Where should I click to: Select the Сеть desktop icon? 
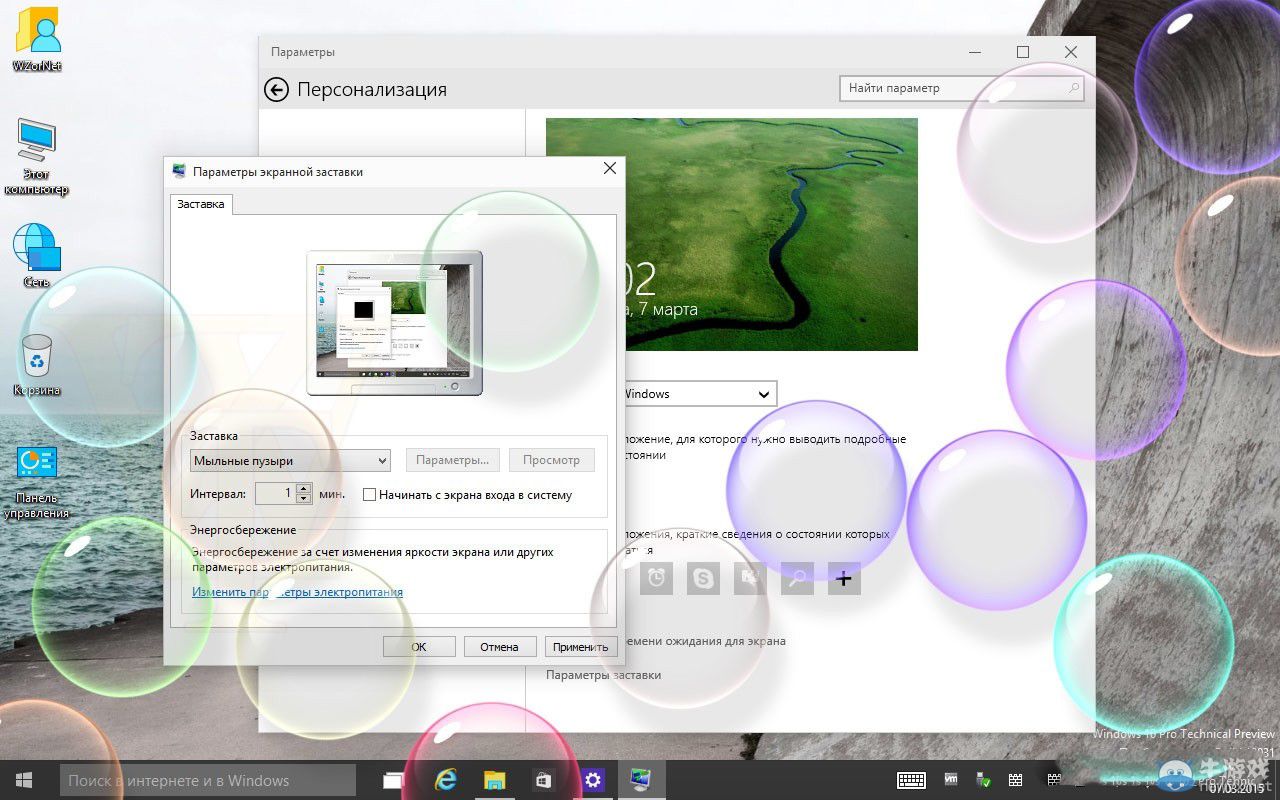pyautogui.click(x=37, y=256)
